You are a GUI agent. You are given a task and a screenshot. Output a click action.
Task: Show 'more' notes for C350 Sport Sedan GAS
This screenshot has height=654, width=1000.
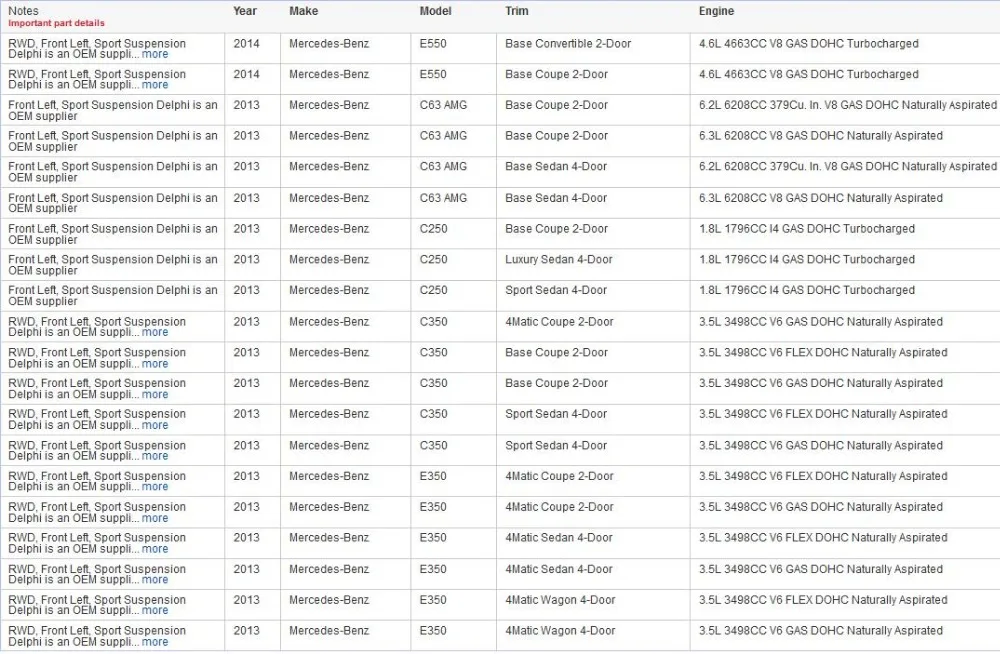pyautogui.click(x=155, y=456)
